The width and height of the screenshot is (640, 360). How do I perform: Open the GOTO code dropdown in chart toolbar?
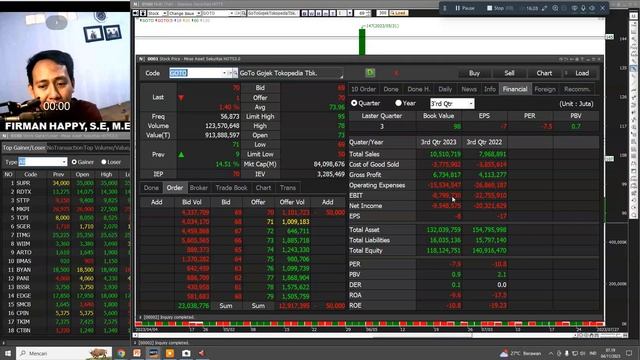(218, 13)
